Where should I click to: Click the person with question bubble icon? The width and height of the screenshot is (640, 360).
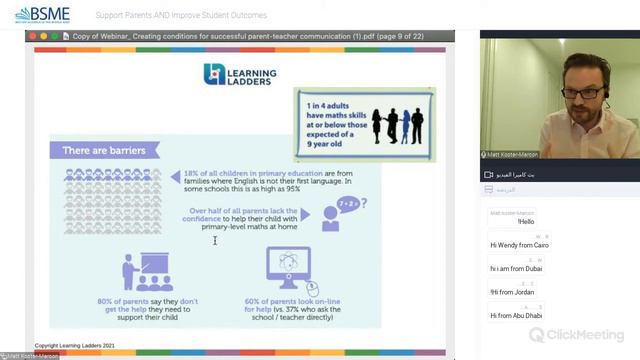(344, 214)
